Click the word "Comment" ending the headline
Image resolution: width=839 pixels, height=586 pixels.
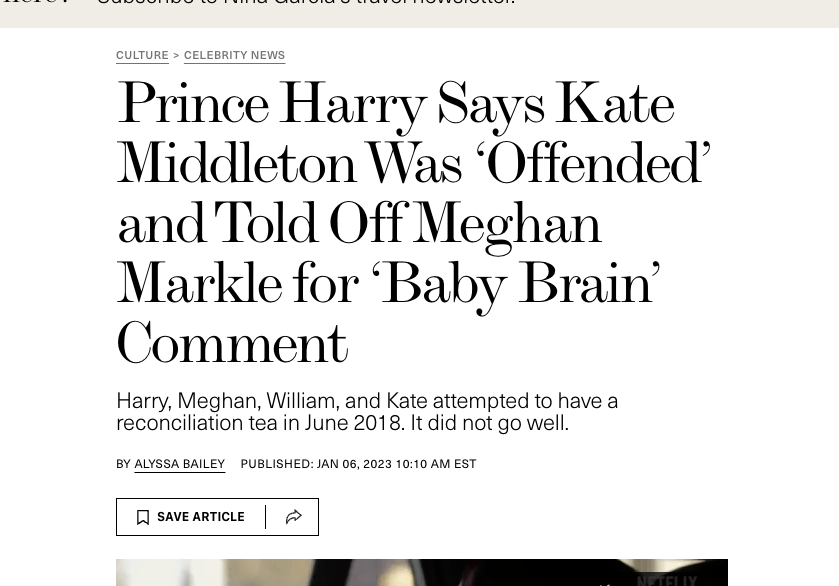coord(231,344)
